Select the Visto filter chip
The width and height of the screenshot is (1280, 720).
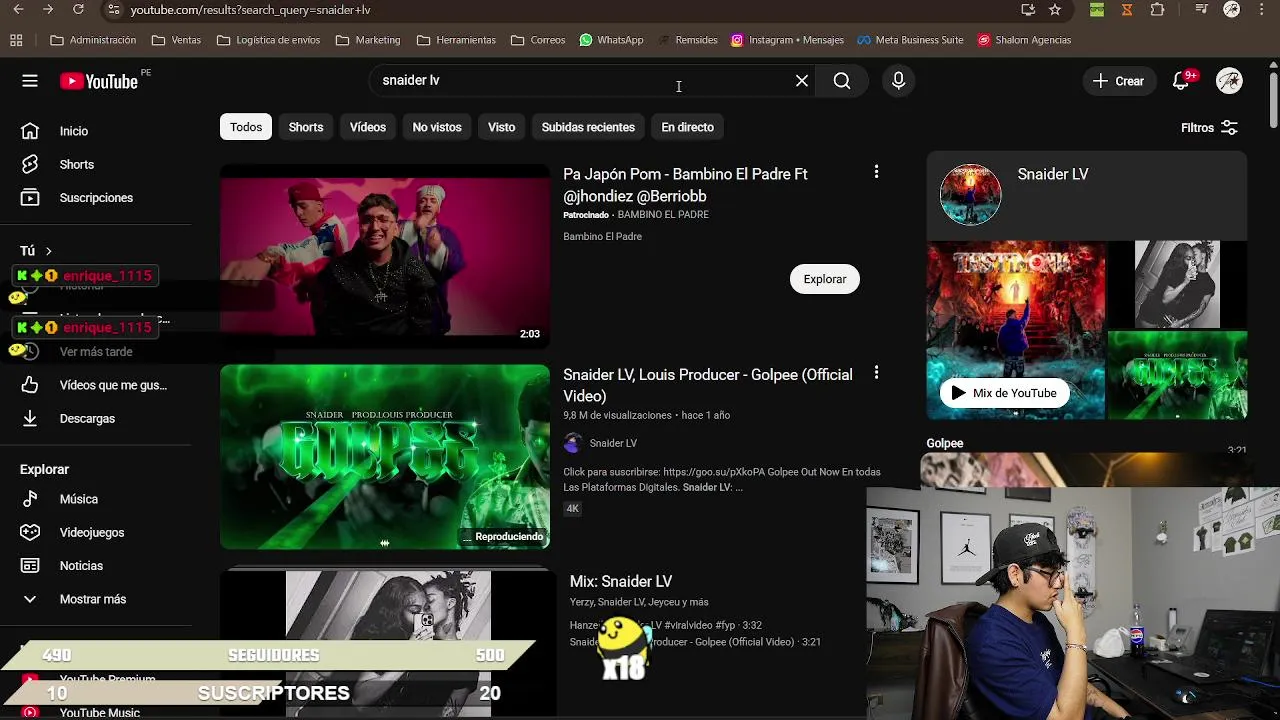point(502,127)
